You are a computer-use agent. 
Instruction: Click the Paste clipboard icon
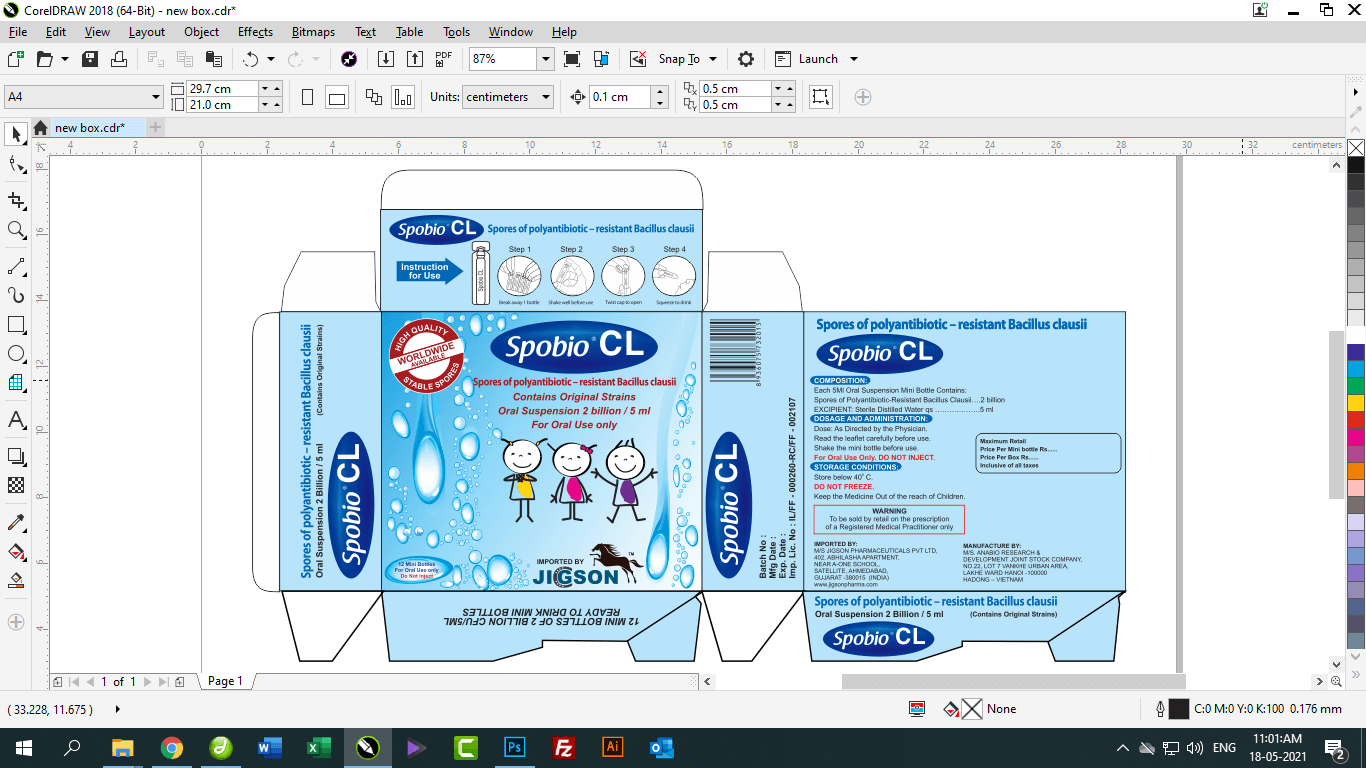(213, 59)
